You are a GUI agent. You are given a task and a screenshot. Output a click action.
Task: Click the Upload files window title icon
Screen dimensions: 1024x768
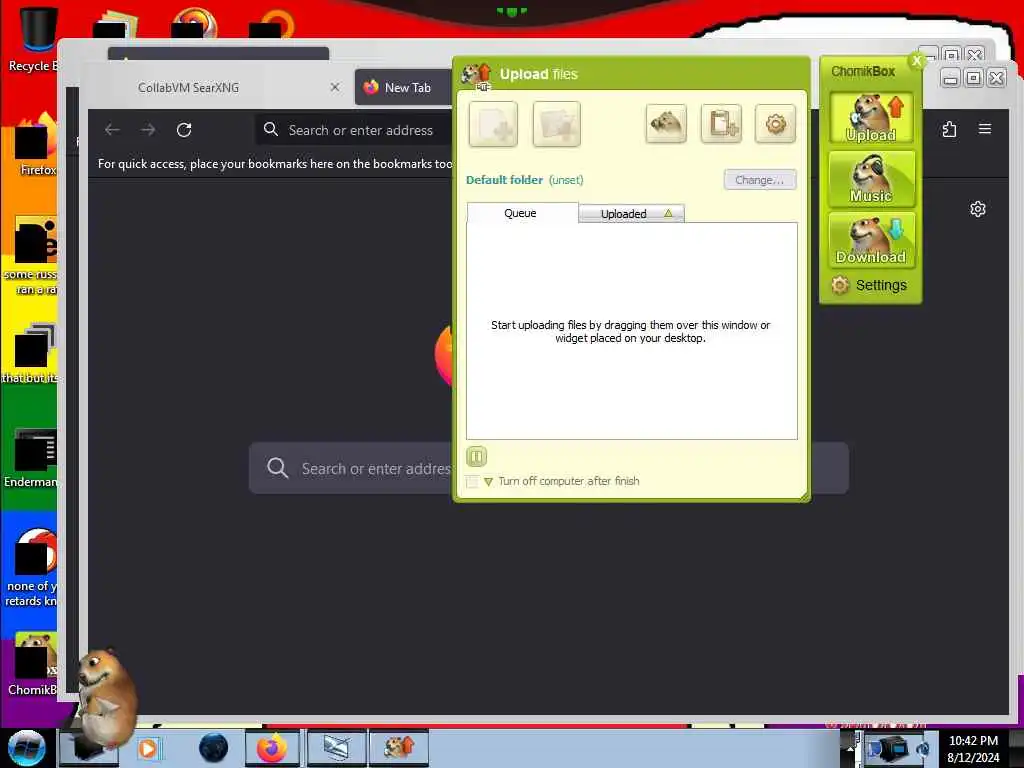coord(476,75)
